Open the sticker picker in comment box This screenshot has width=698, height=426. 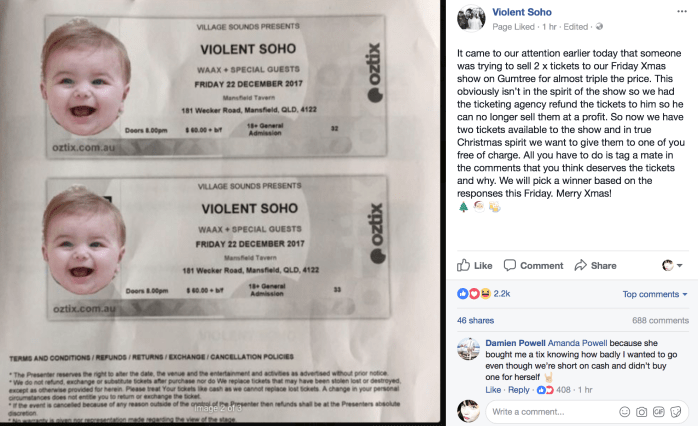(x=678, y=411)
